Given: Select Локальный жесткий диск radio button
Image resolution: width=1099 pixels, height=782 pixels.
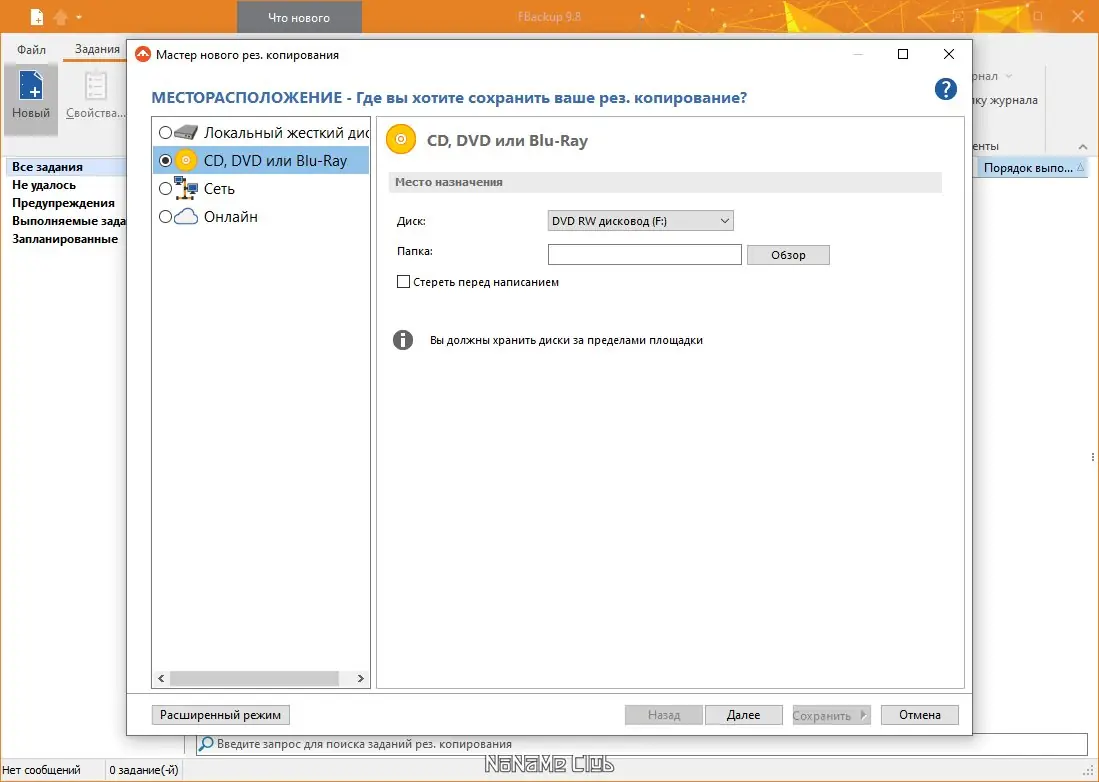Looking at the screenshot, I should pos(165,132).
